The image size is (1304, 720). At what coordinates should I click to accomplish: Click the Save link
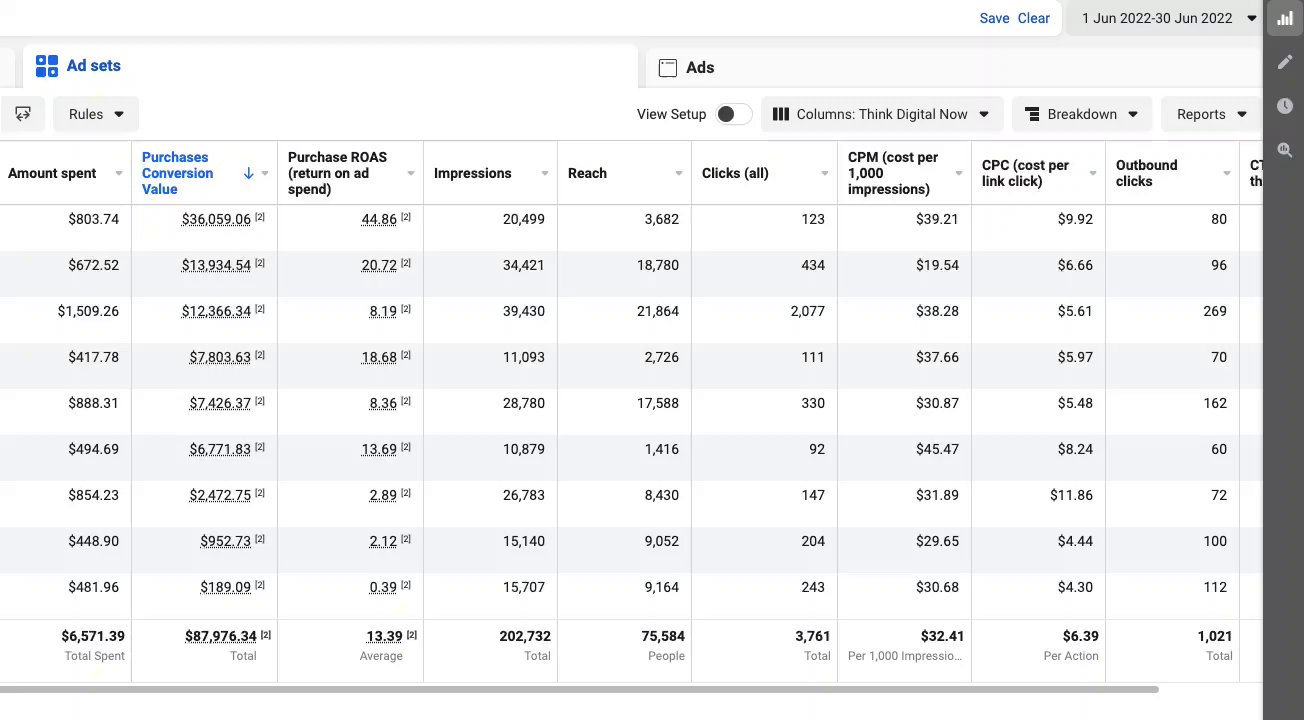pos(994,18)
